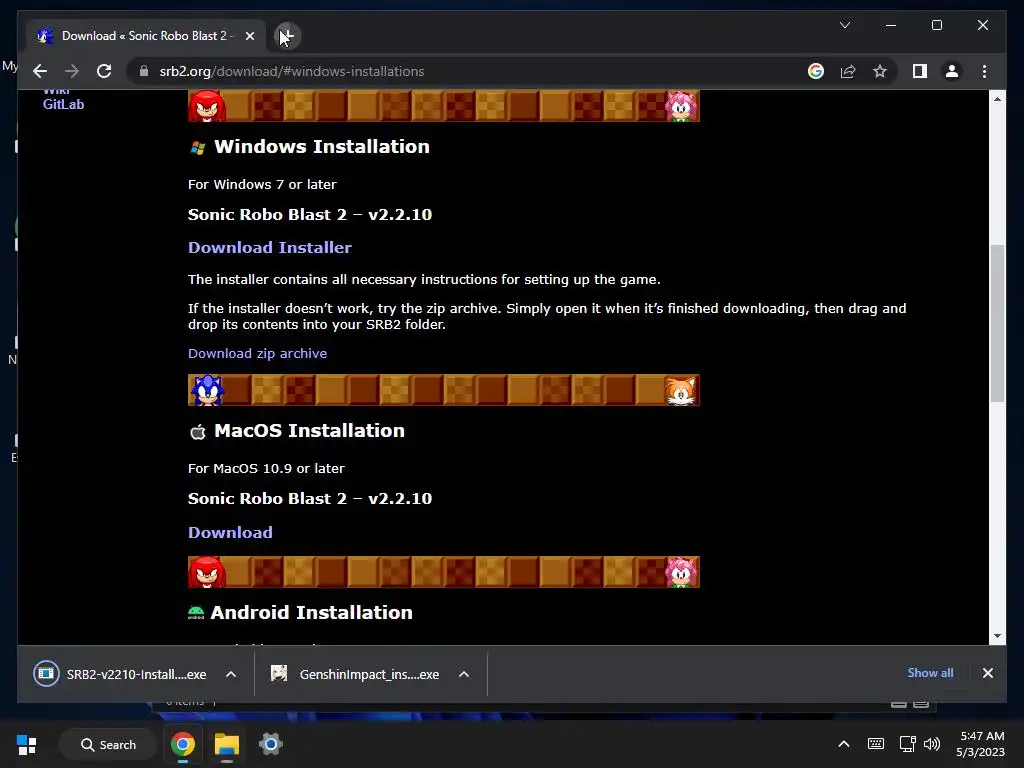Open the Chrome side panel
This screenshot has width=1024, height=768.
(920, 71)
